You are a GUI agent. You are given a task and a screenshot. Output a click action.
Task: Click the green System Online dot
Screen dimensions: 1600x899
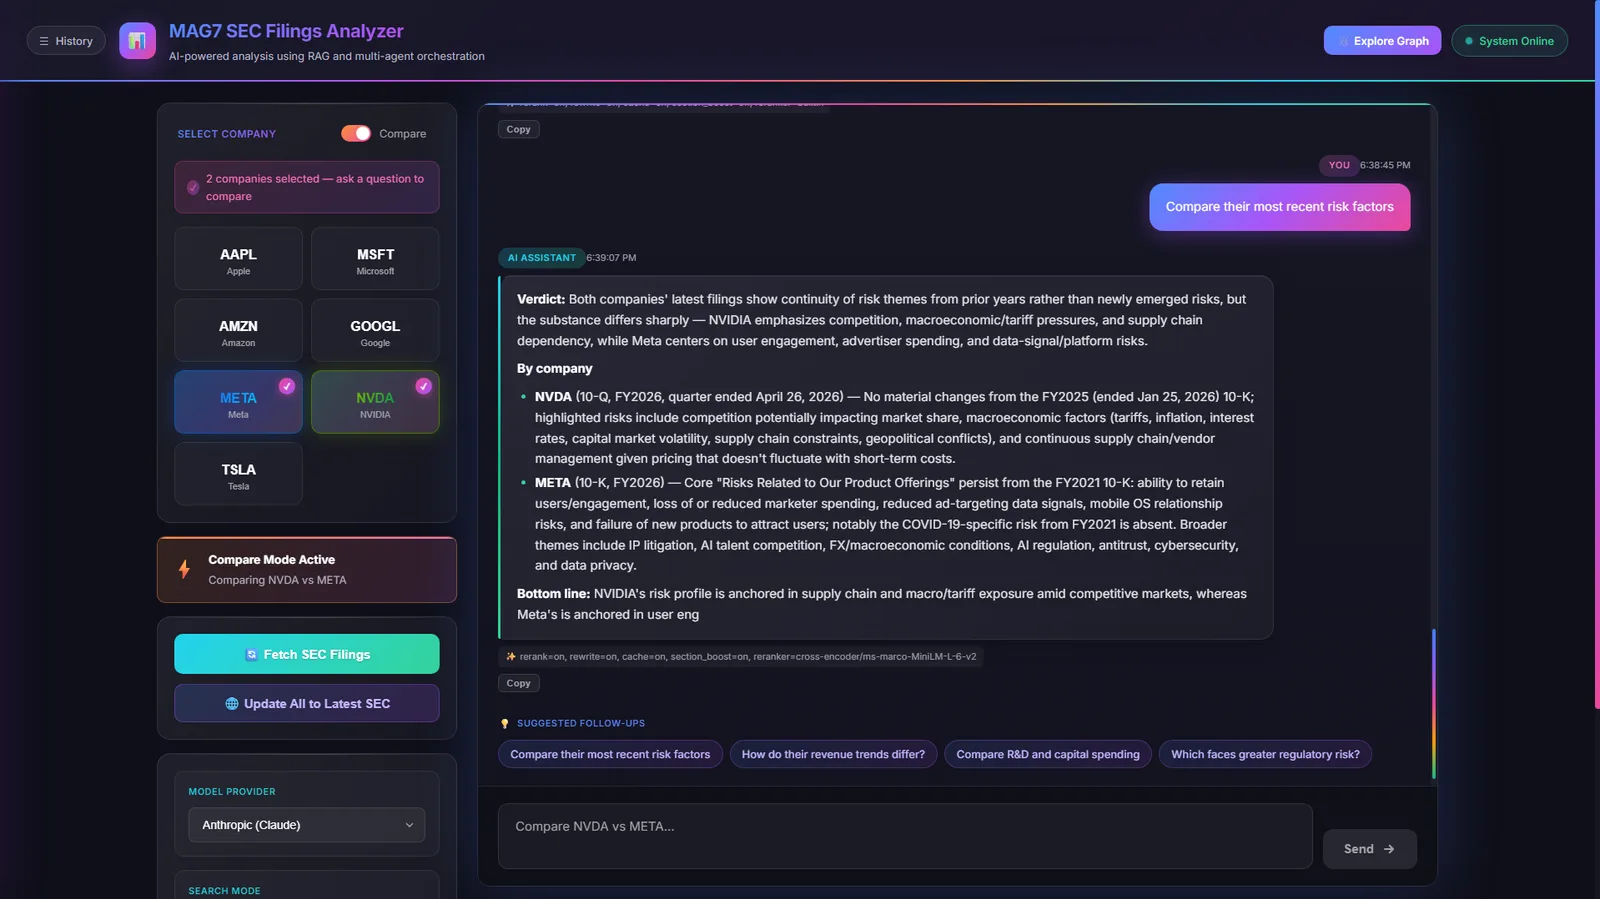coord(1469,41)
